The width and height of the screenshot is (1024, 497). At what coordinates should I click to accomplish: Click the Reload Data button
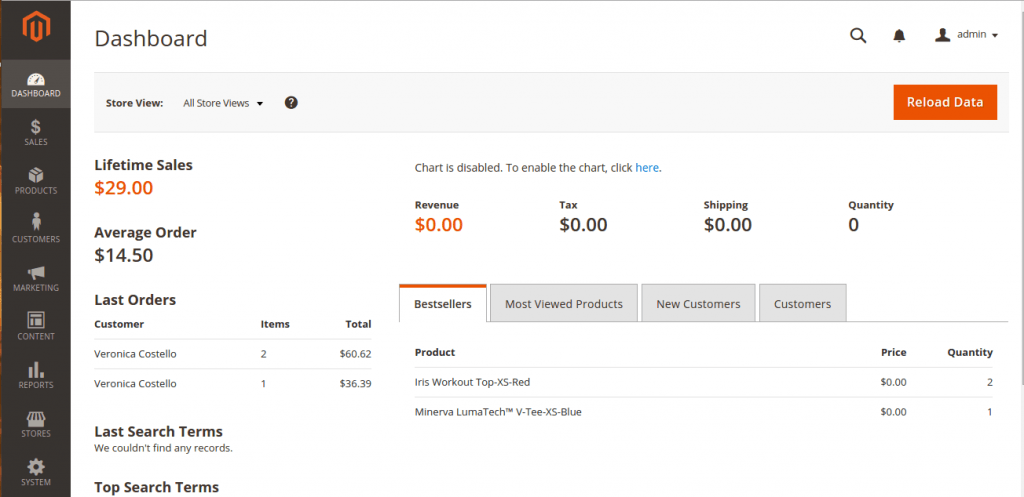click(x=945, y=102)
